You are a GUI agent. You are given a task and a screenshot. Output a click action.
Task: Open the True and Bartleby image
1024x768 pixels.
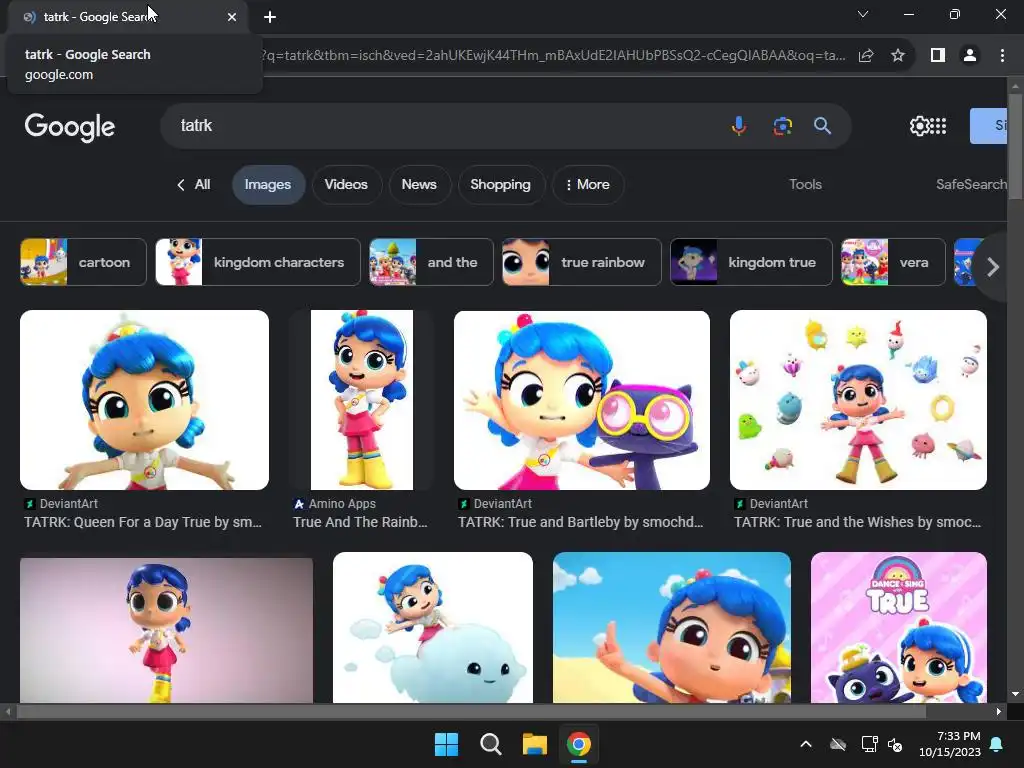(582, 400)
